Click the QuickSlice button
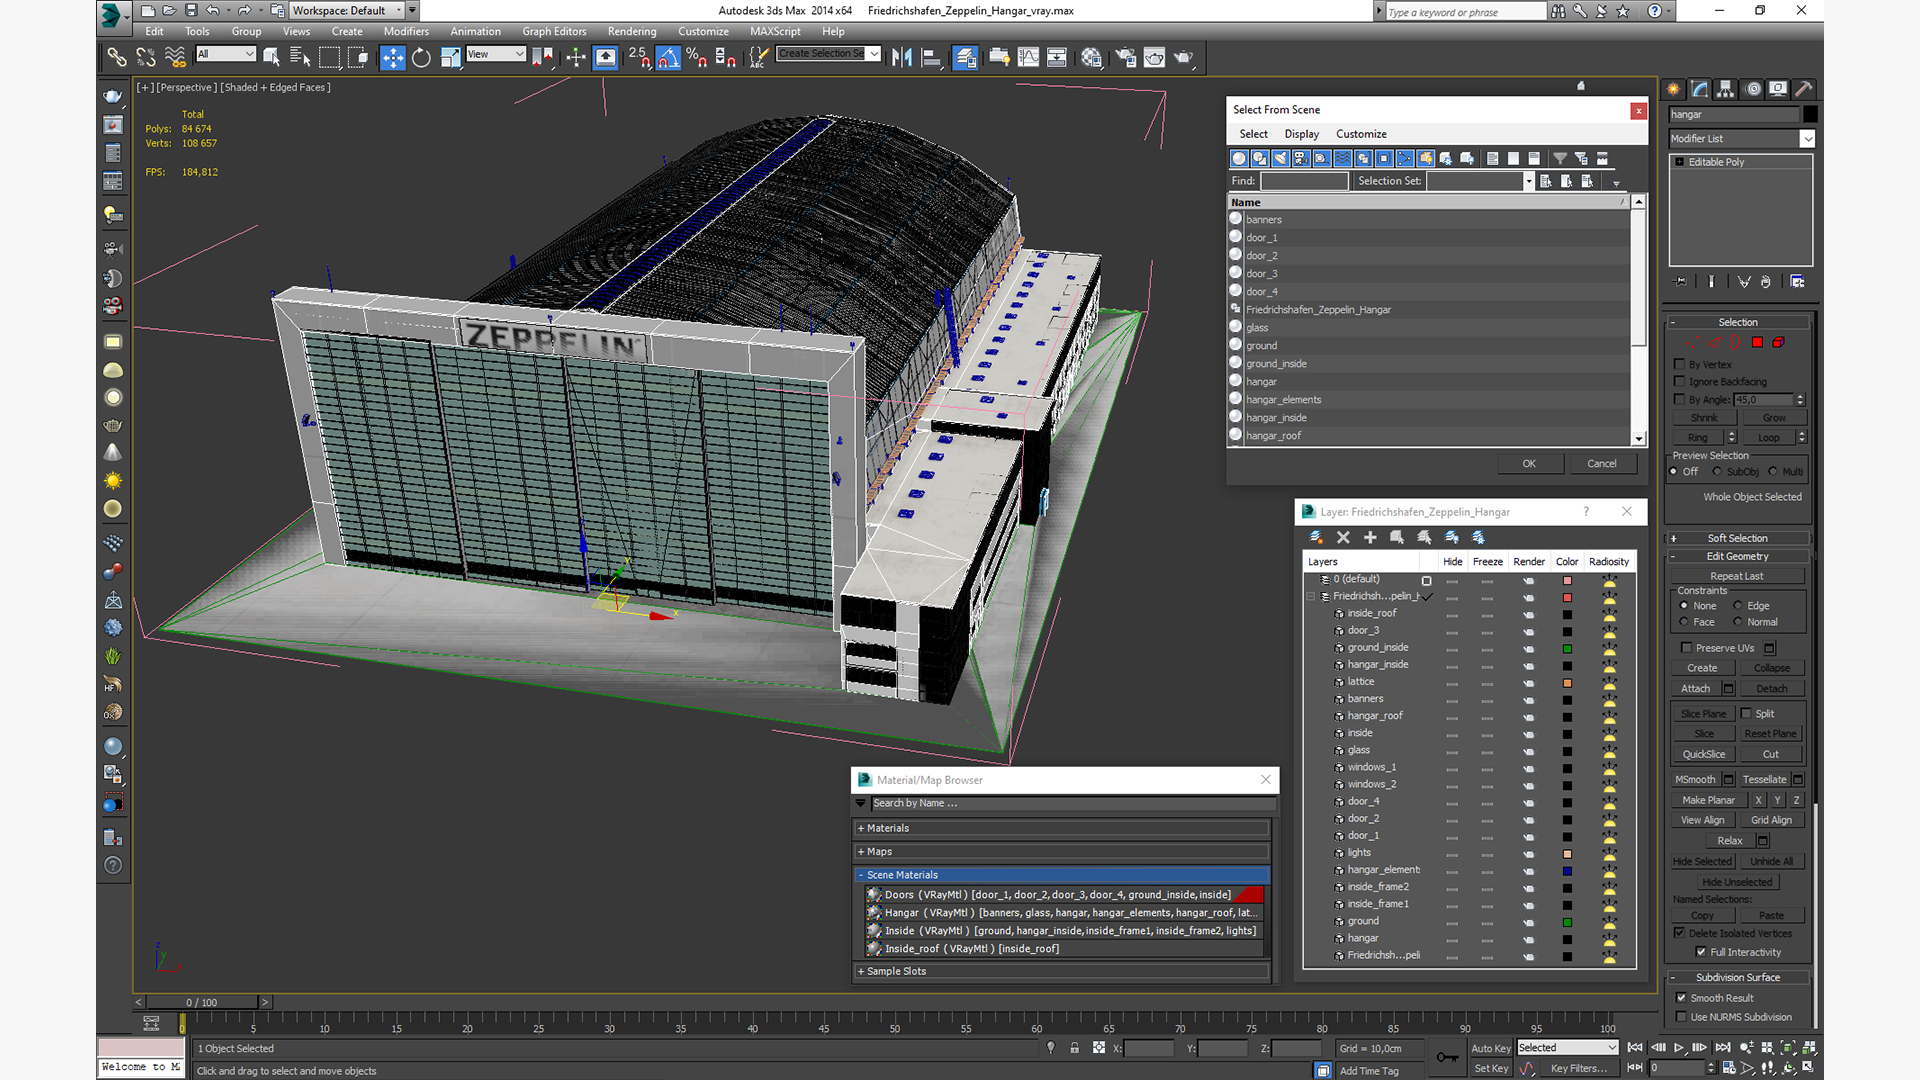The image size is (1920, 1080). pos(1703,754)
